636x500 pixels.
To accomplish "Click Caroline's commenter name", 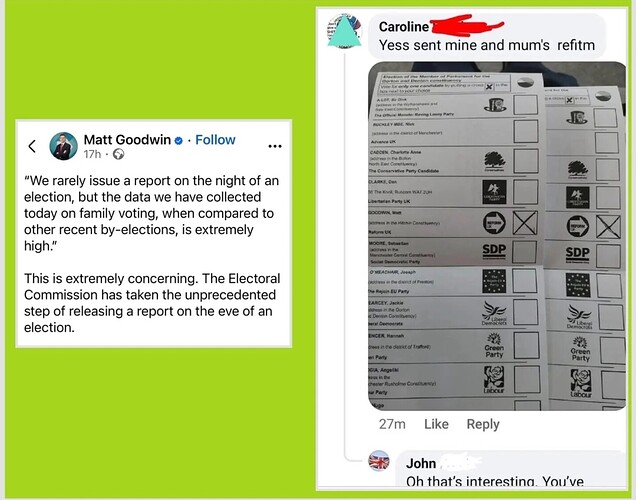I will tap(404, 27).
